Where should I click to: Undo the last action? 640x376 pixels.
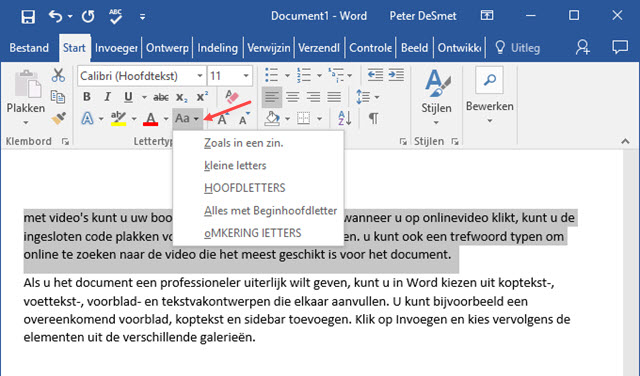[x=55, y=16]
